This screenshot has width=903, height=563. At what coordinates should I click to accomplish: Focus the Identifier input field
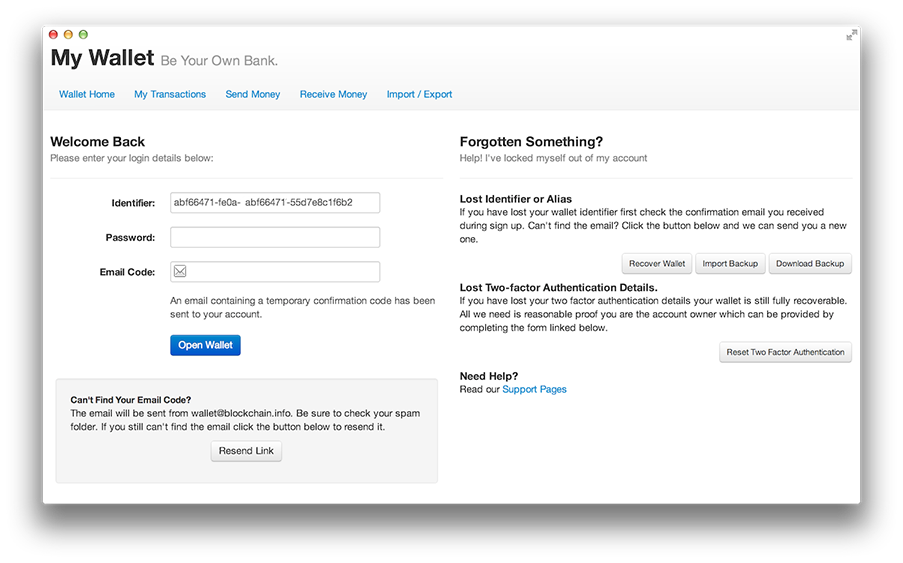(x=275, y=203)
